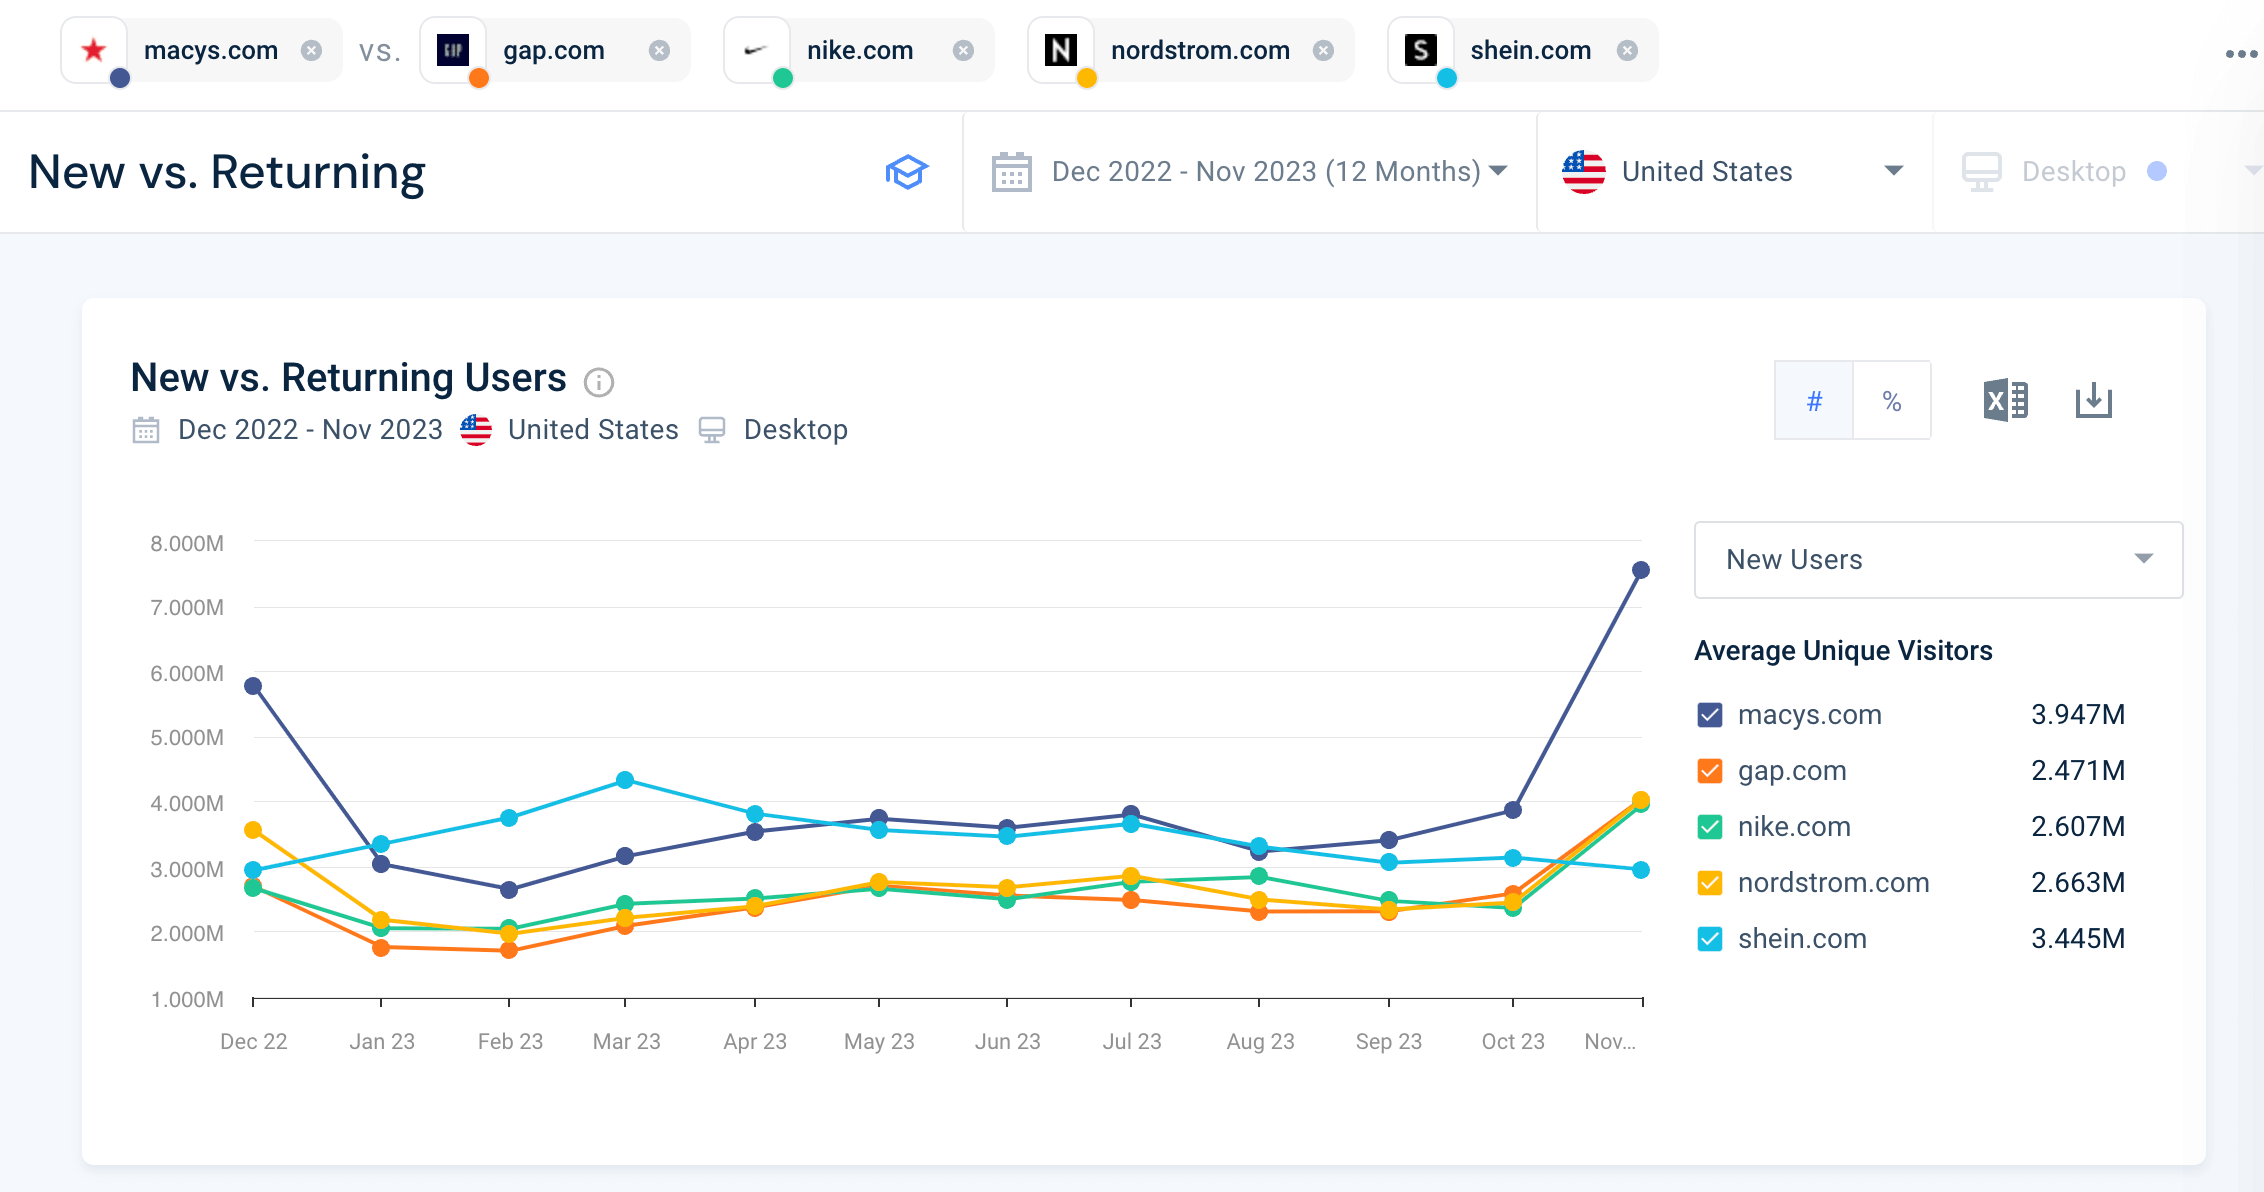Uncheck nordstrom.com in the legend

pos(1710,883)
